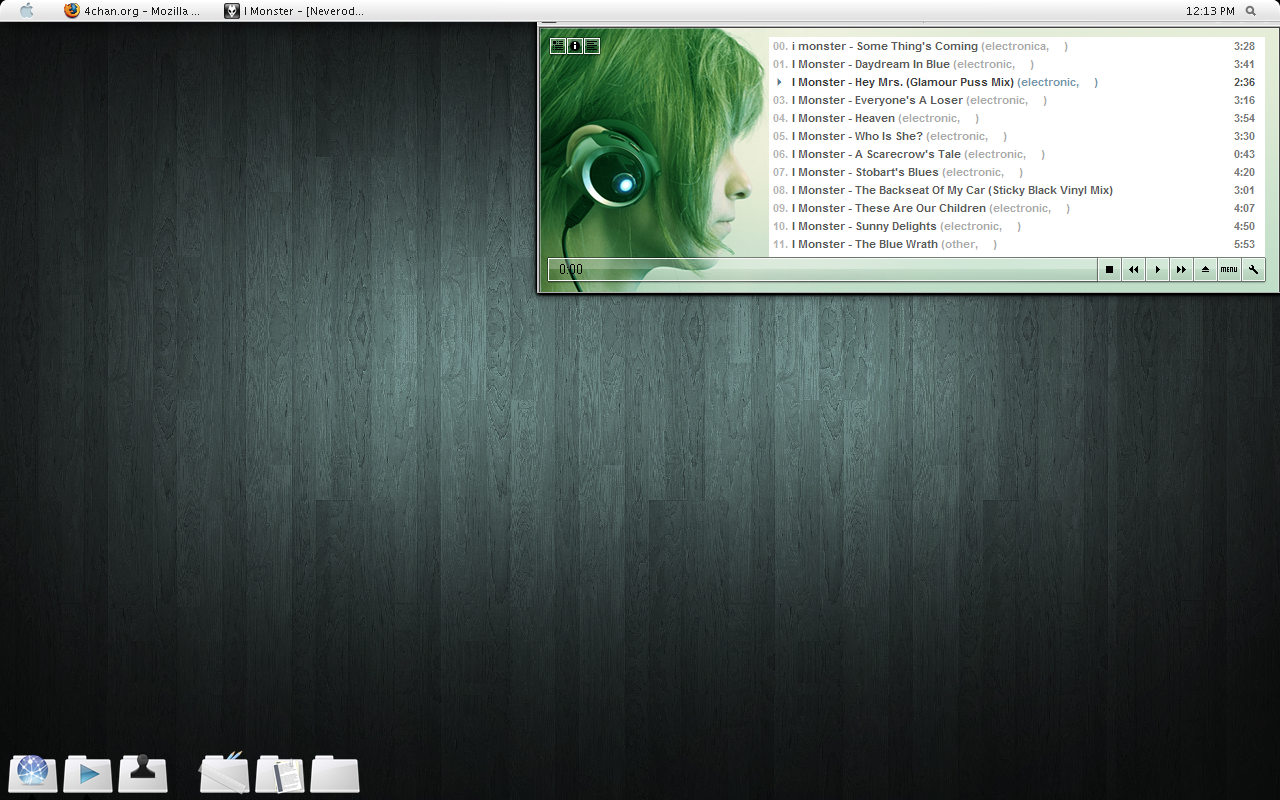The height and width of the screenshot is (800, 1280).
Task: Click the now-playing arrow beside Hey Mrs.
Action: [779, 82]
